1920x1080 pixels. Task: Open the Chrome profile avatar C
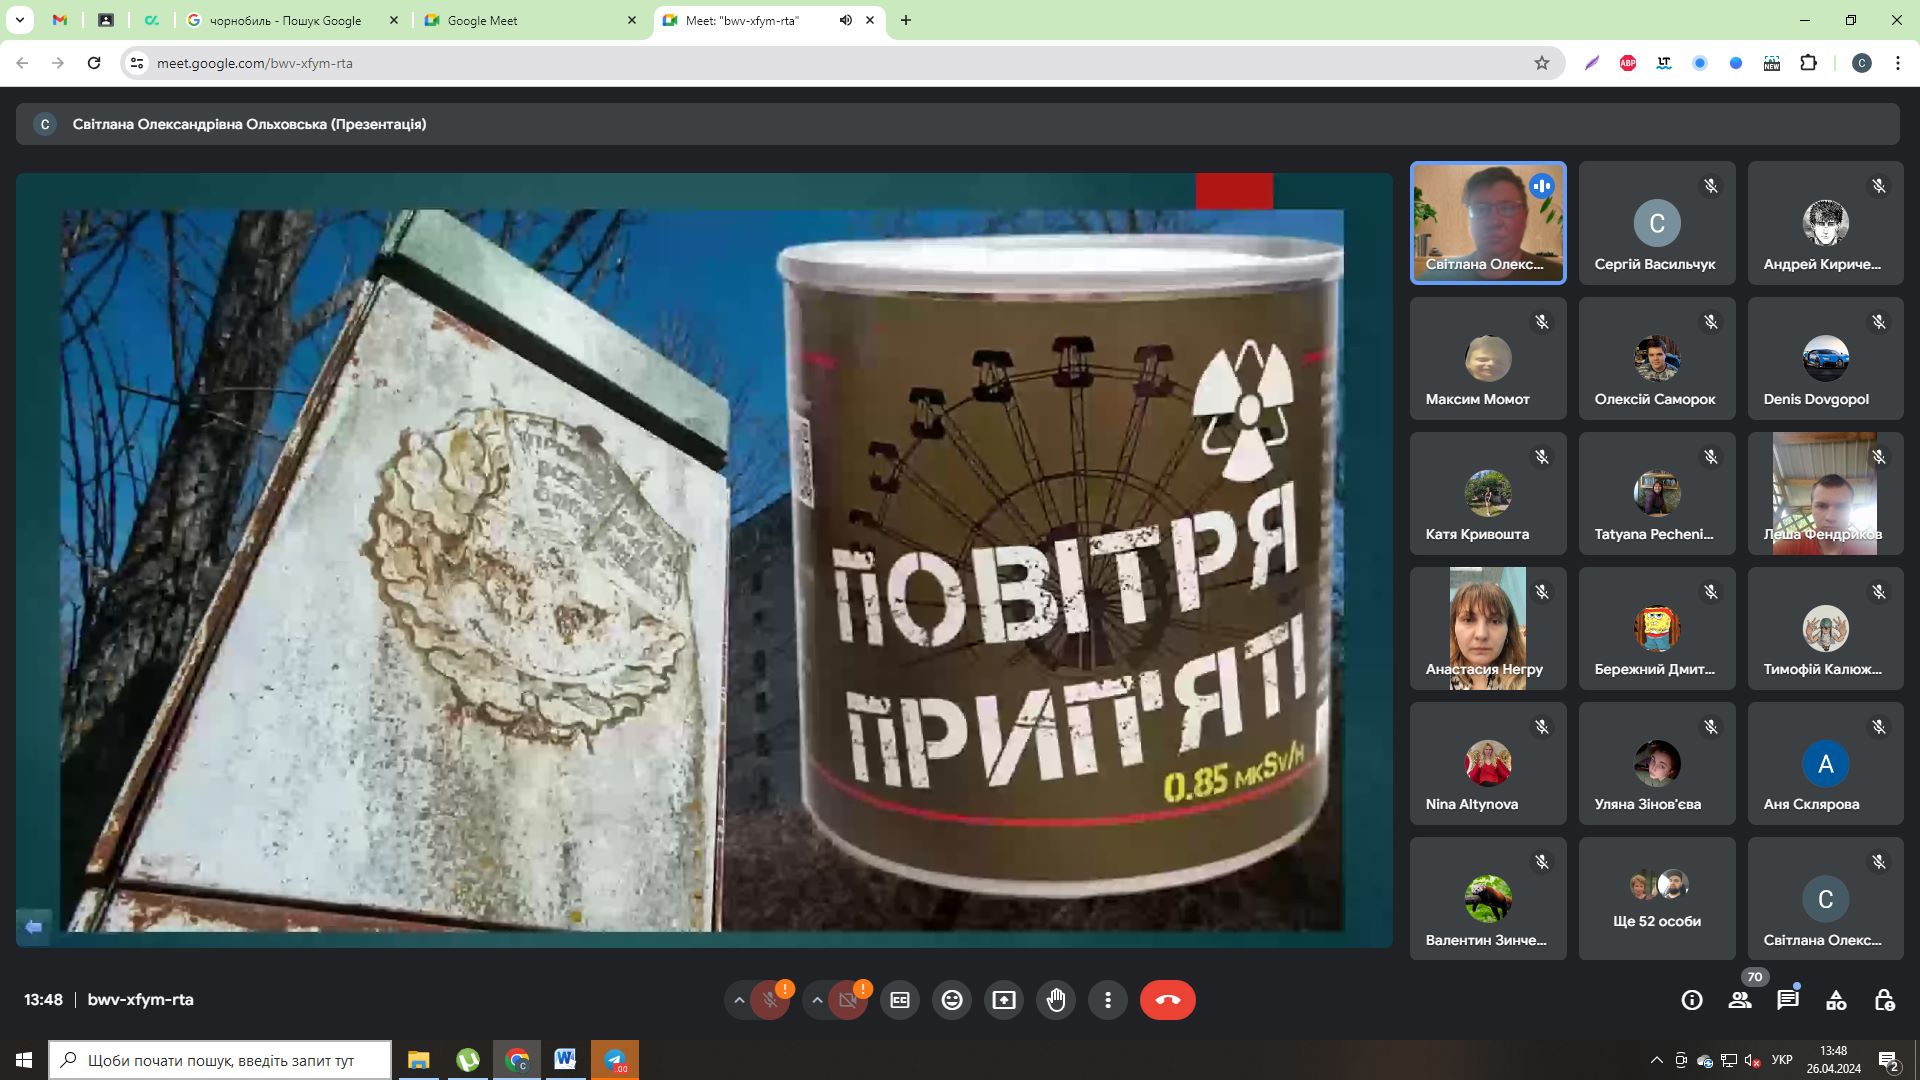pyautogui.click(x=1862, y=63)
